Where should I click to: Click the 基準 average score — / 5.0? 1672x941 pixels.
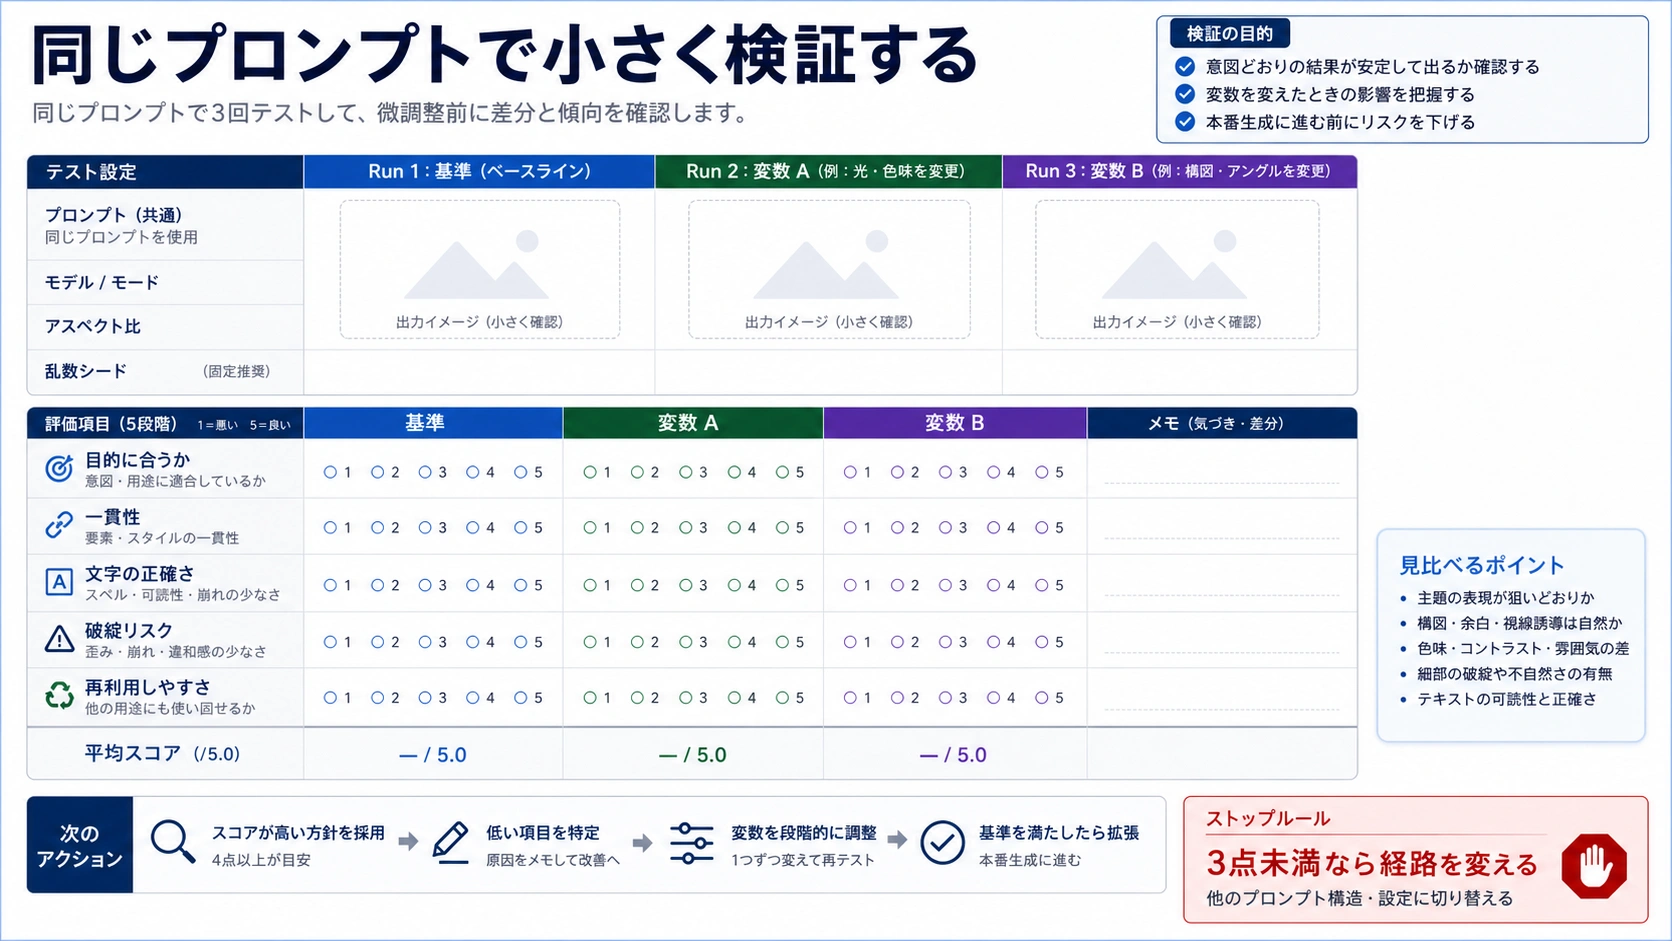pos(433,755)
